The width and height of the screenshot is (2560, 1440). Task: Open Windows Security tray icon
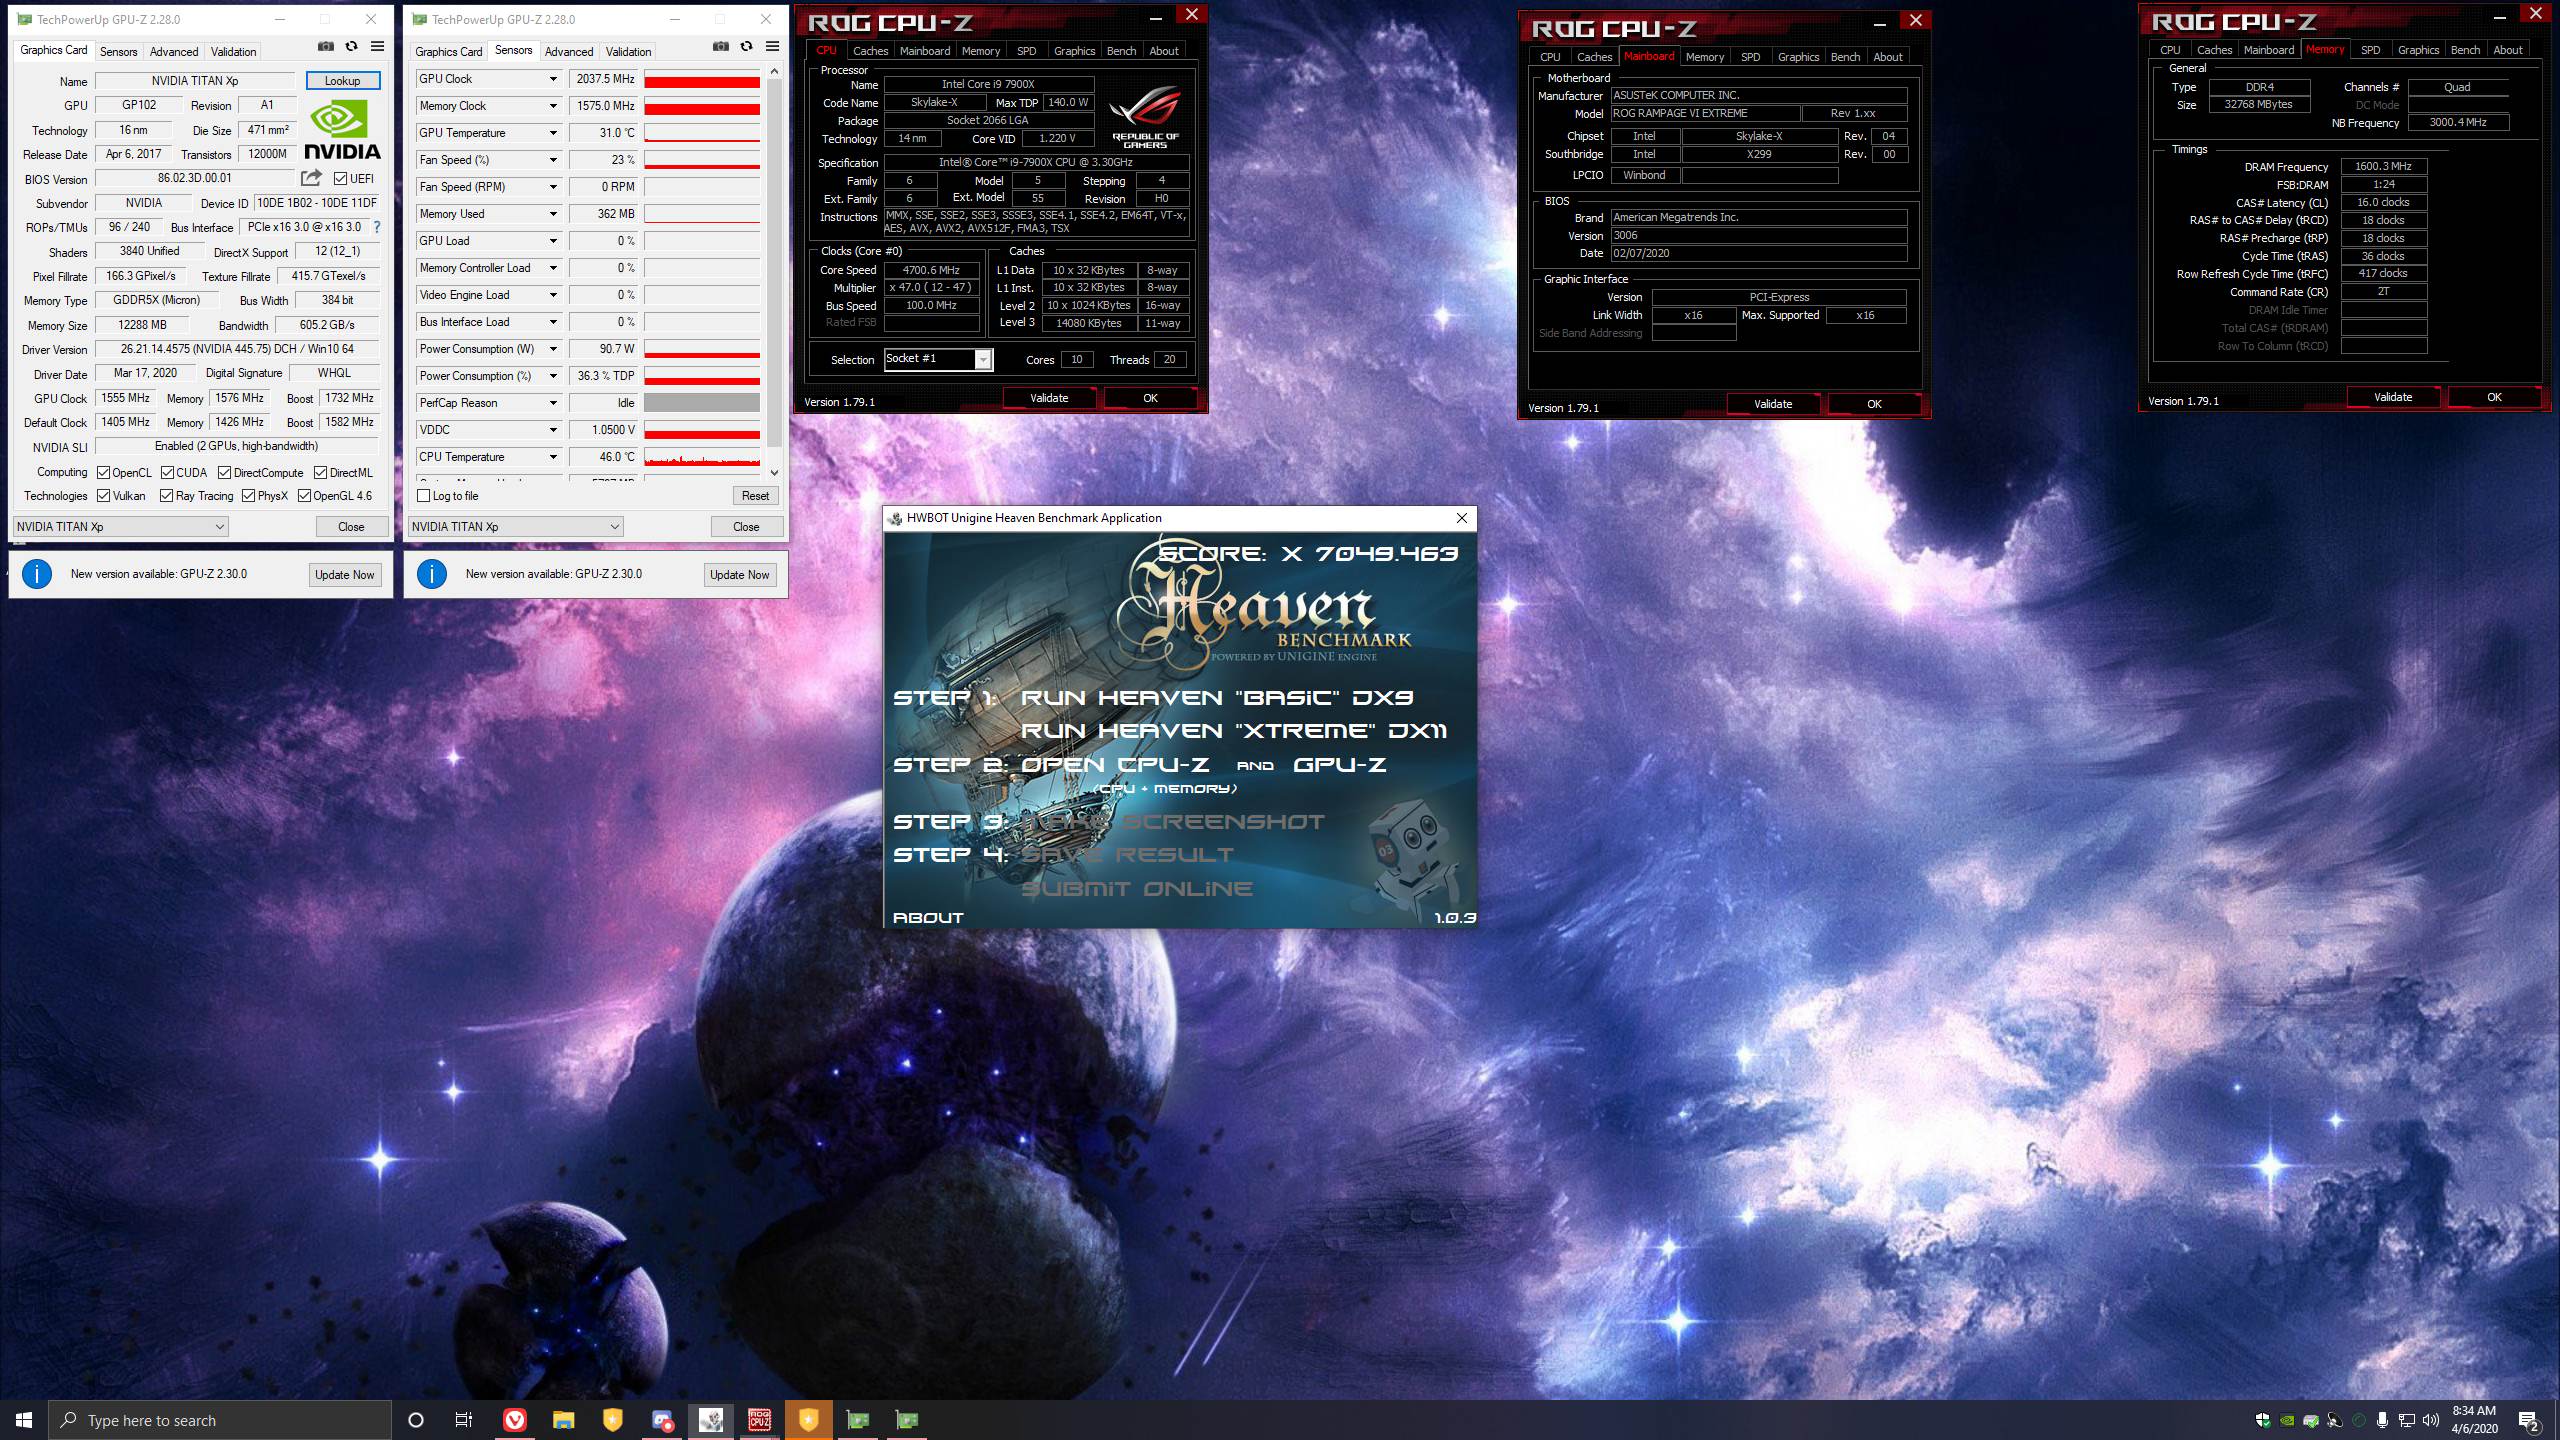(2263, 1420)
